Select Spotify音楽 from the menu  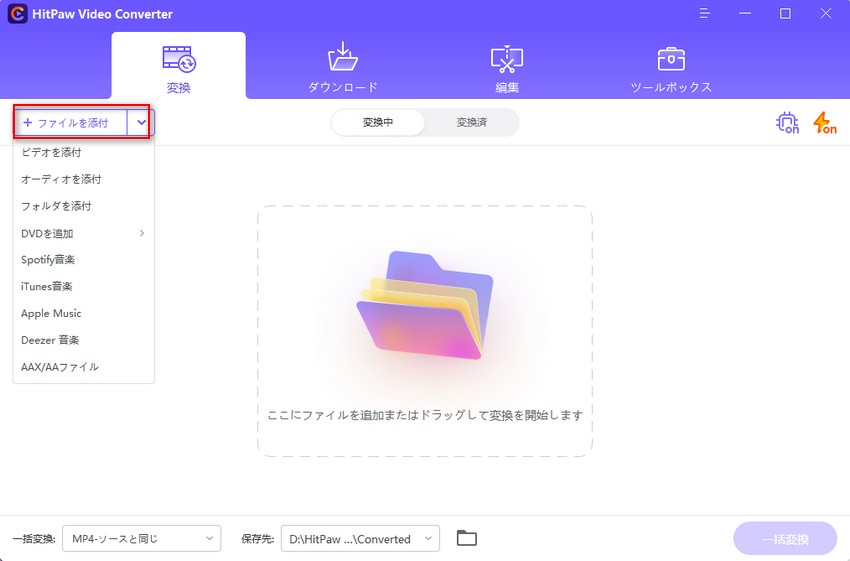coord(84,260)
